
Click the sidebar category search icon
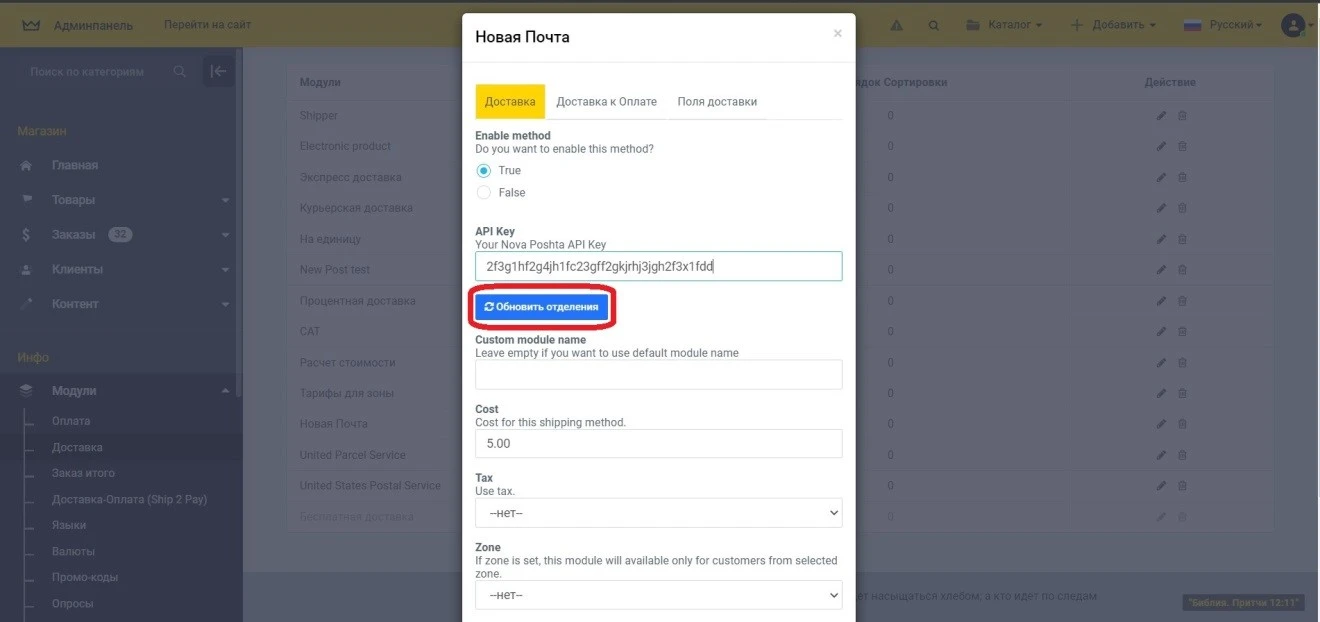[179, 72]
